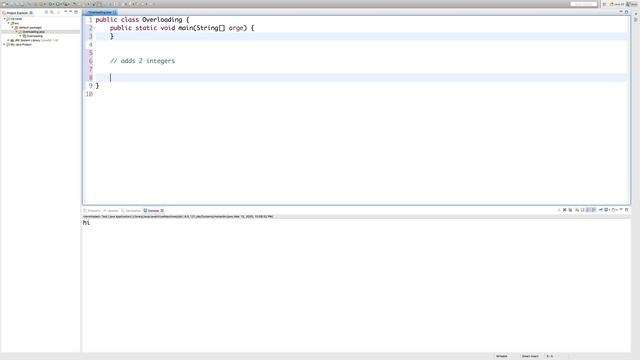Maximize the Project Explorer panel
The width and height of the screenshot is (640, 360).
pyautogui.click(x=76, y=12)
